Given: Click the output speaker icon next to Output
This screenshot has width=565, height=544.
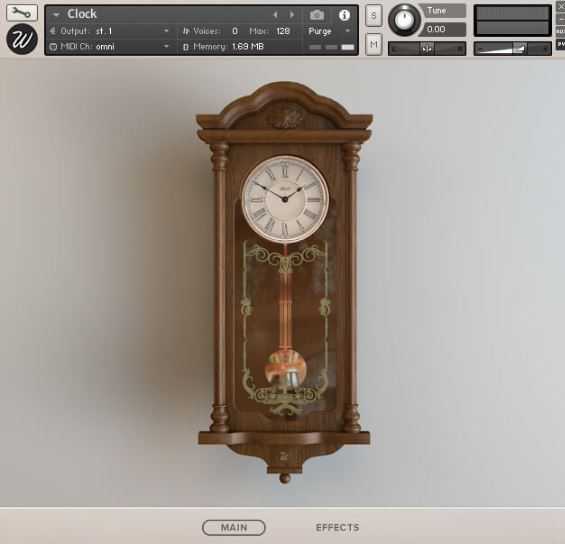Looking at the screenshot, I should click(x=53, y=31).
